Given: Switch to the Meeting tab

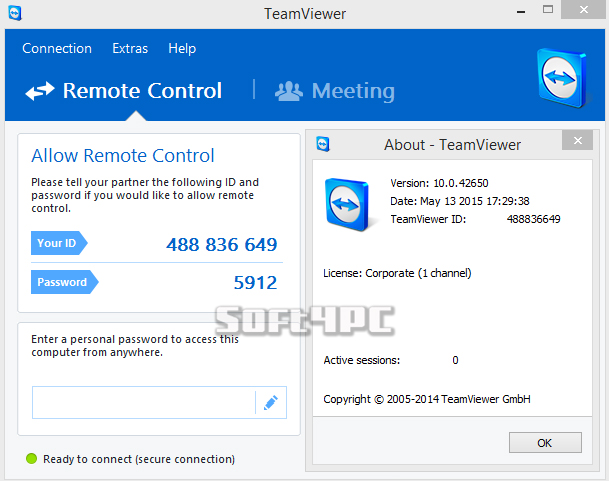Looking at the screenshot, I should [x=335, y=92].
